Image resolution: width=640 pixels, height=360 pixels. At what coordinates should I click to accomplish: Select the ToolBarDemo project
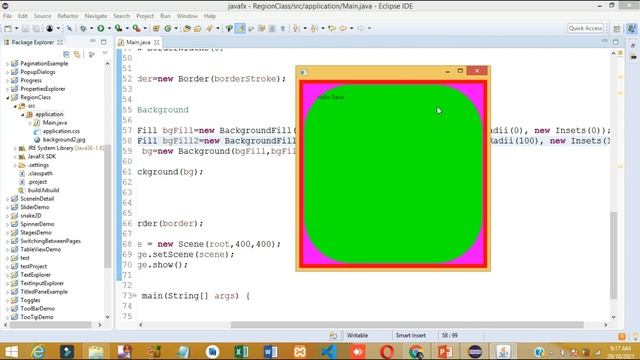tap(38, 309)
